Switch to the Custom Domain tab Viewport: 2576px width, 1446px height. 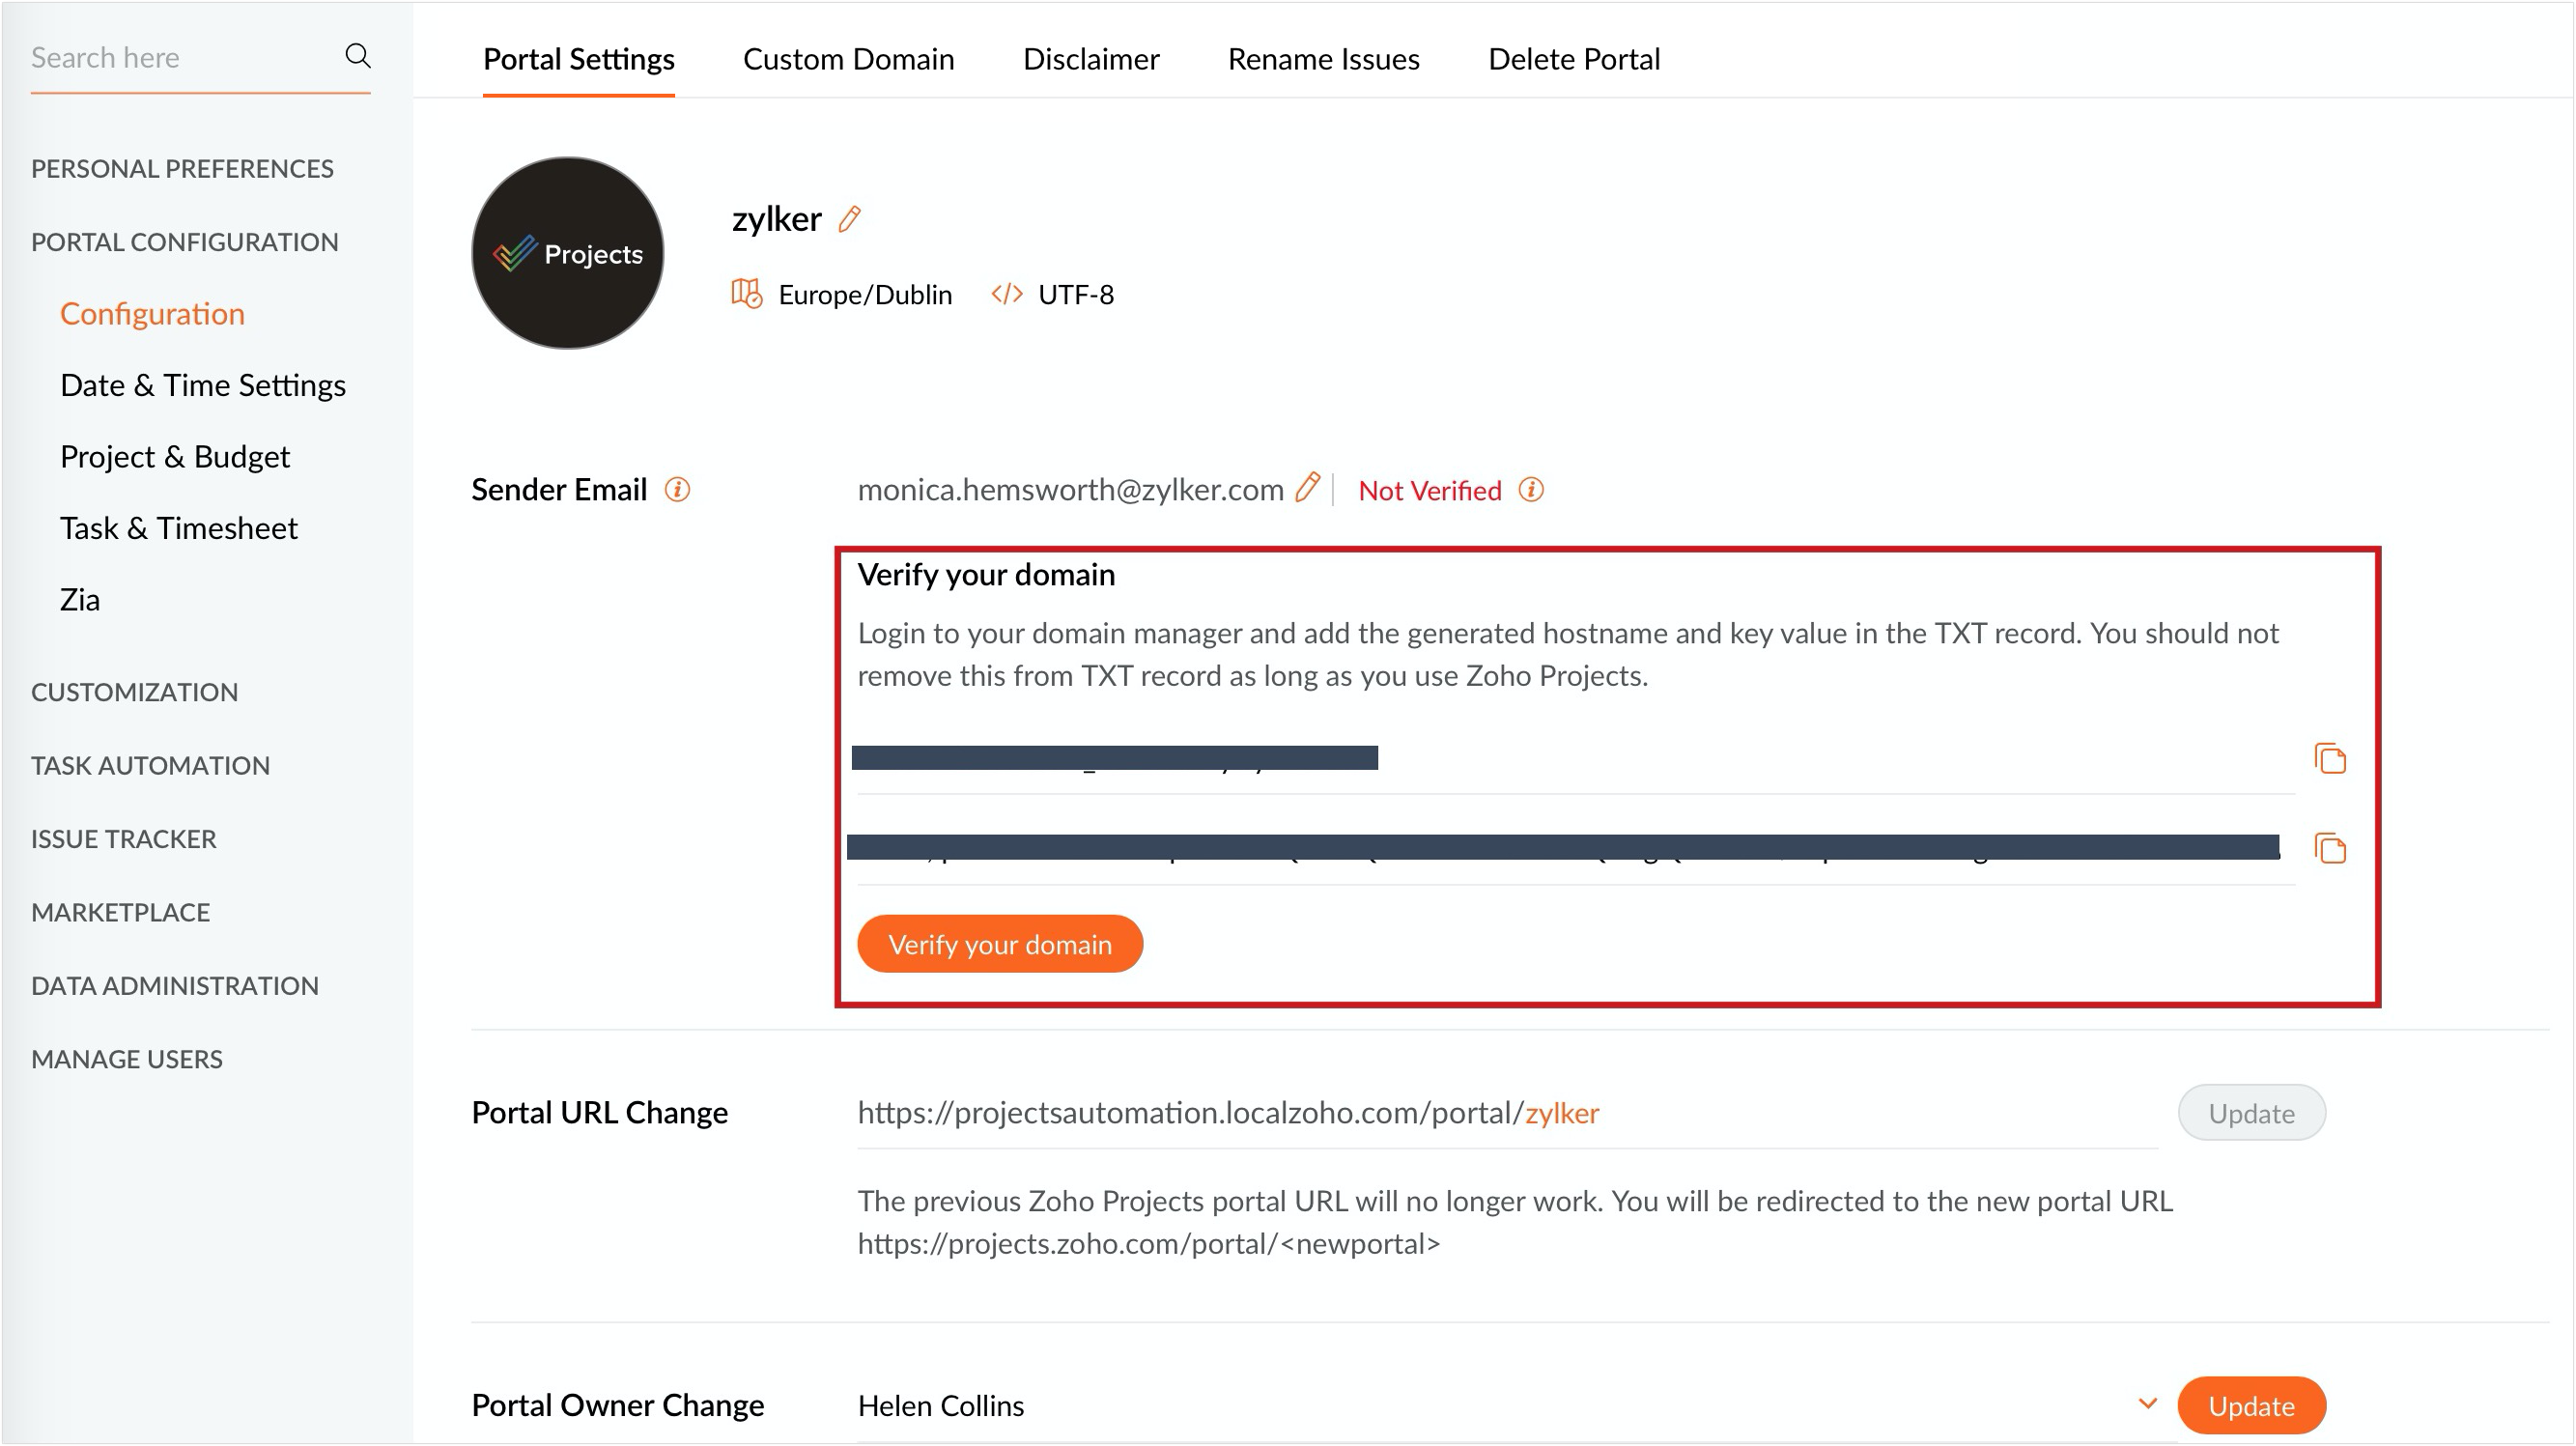point(848,59)
